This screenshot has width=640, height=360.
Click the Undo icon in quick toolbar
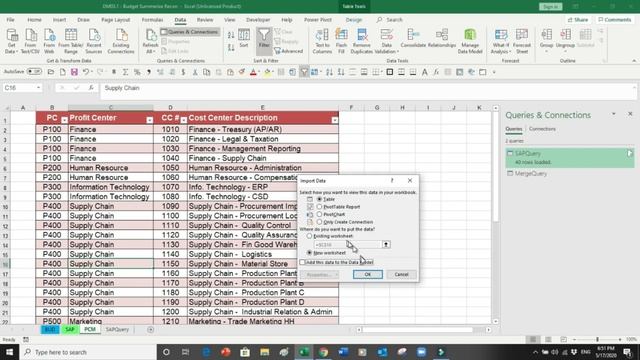click(x=85, y=72)
